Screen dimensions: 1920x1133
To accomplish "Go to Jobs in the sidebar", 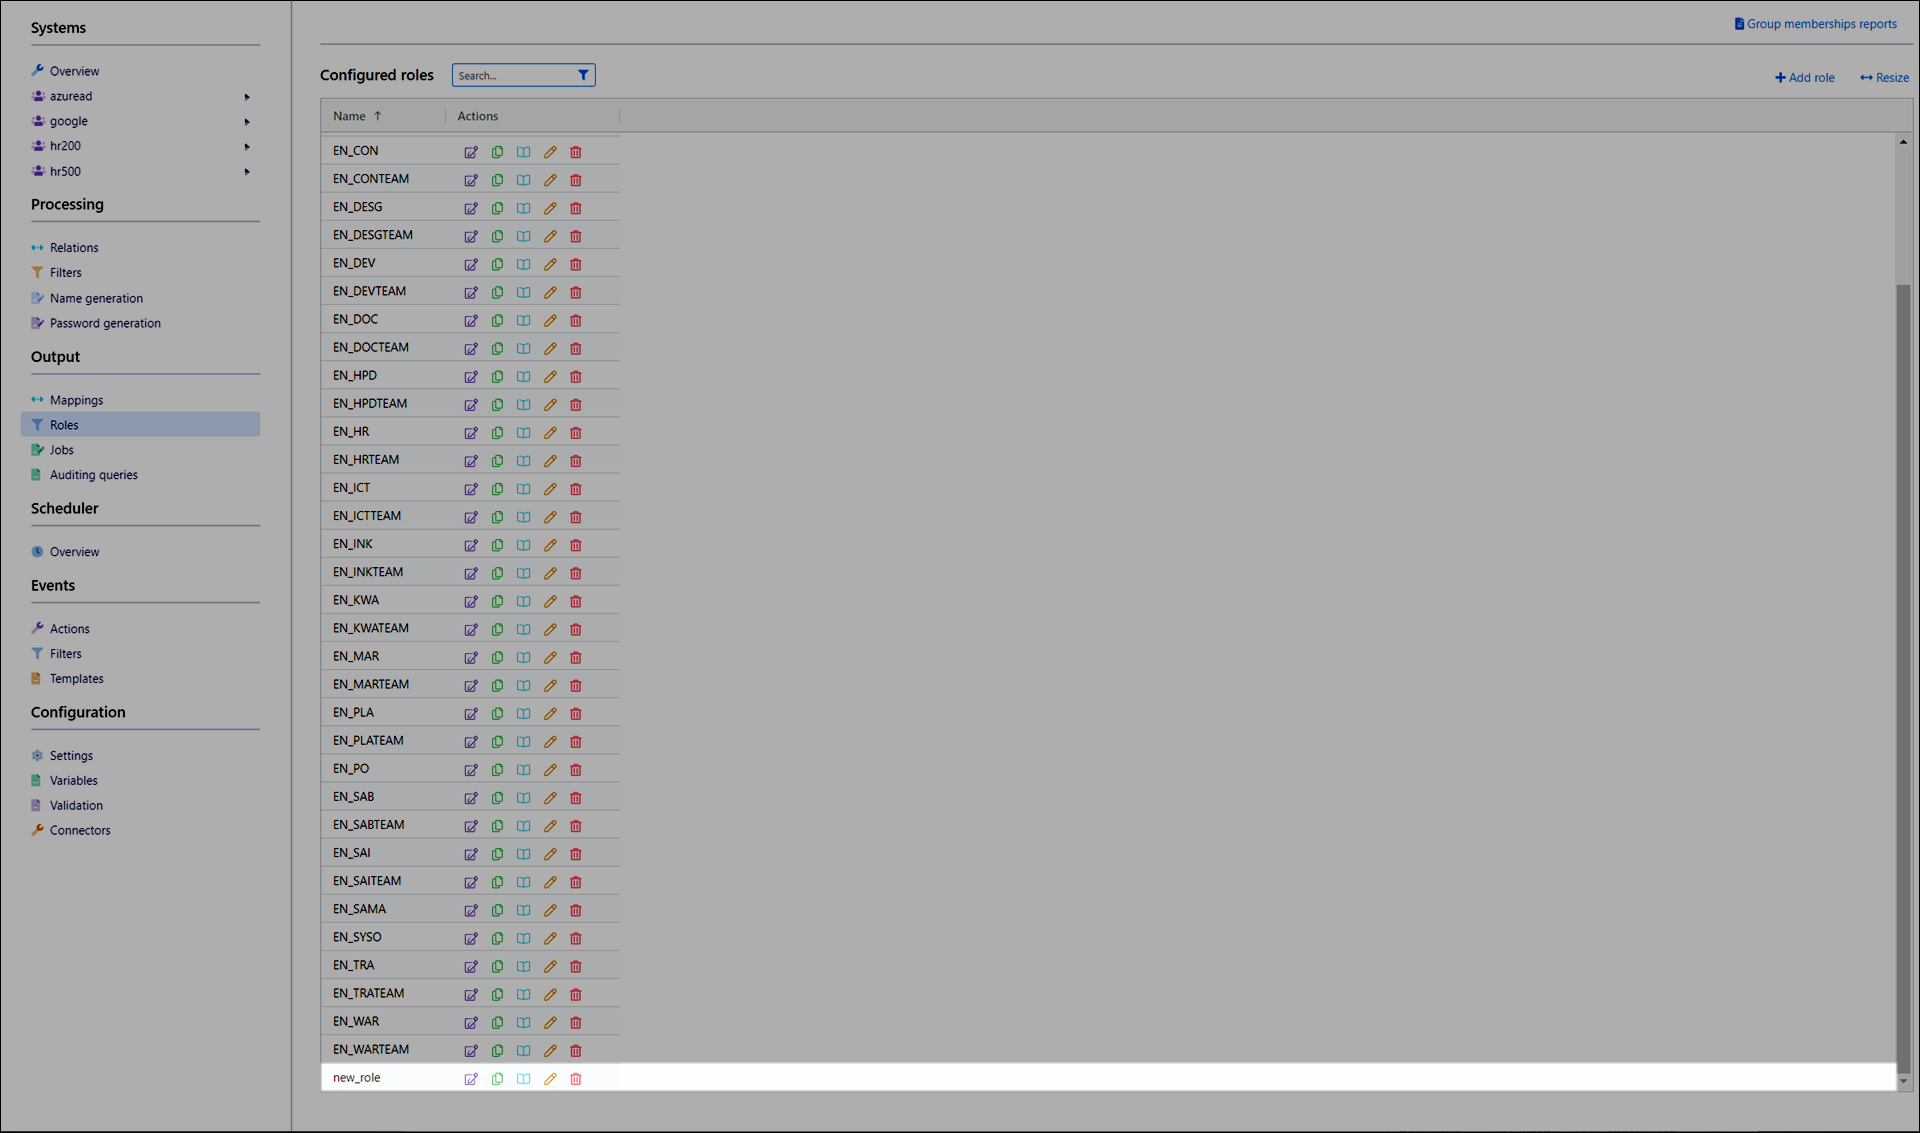I will click(62, 450).
